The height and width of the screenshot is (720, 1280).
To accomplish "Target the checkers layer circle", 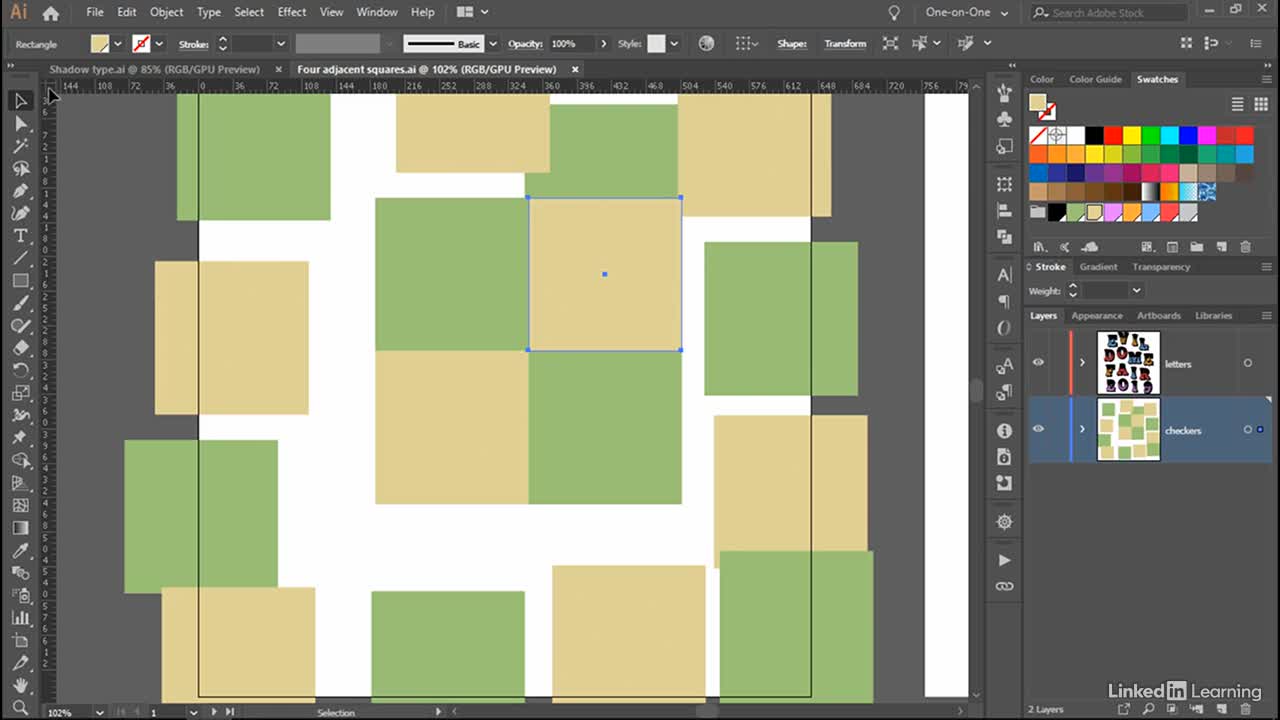I will (1247, 430).
